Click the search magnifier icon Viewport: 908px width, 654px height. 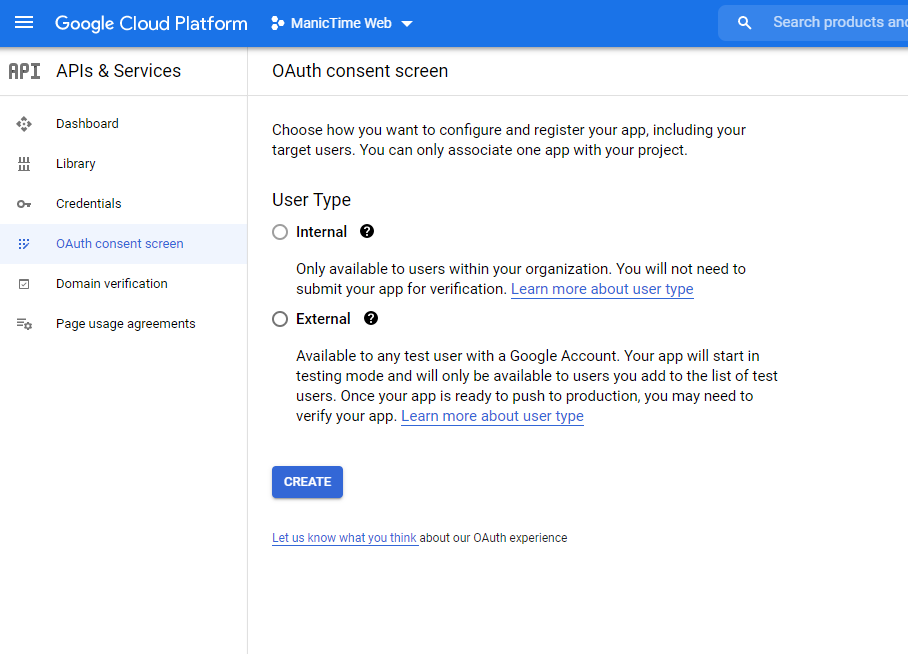click(744, 23)
